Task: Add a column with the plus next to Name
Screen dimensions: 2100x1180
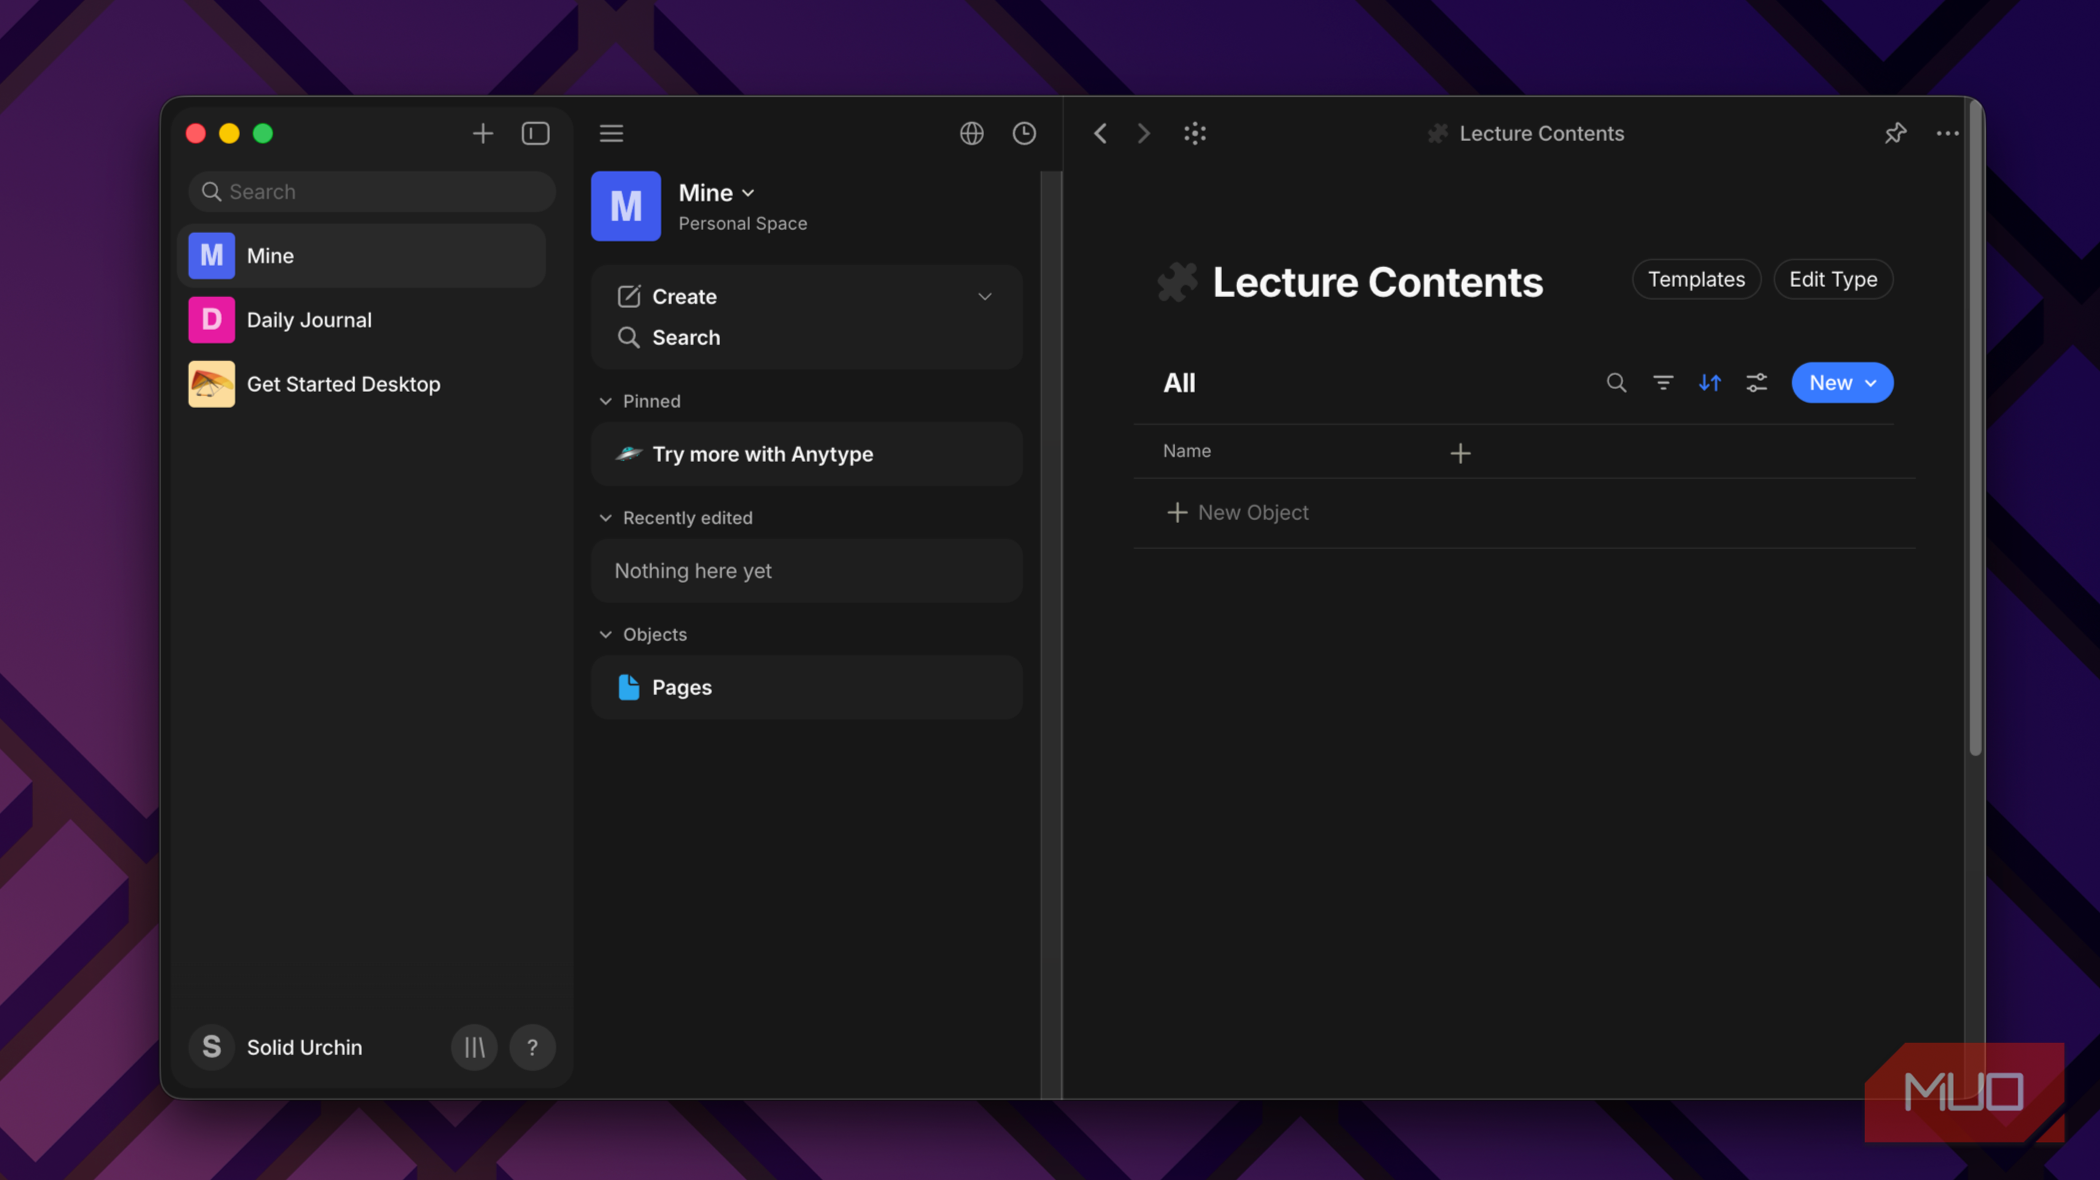Action: pyautogui.click(x=1460, y=453)
